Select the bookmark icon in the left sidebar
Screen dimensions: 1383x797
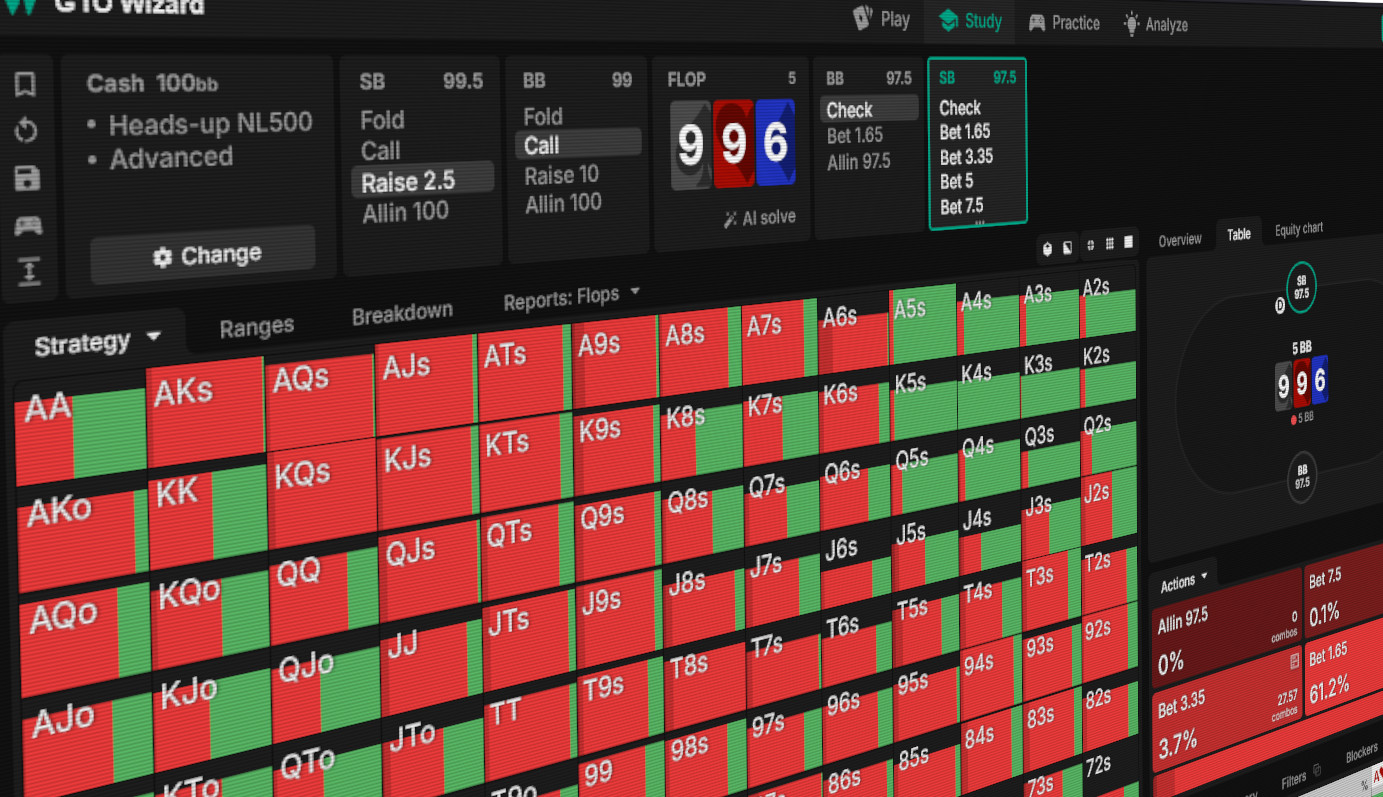point(27,84)
